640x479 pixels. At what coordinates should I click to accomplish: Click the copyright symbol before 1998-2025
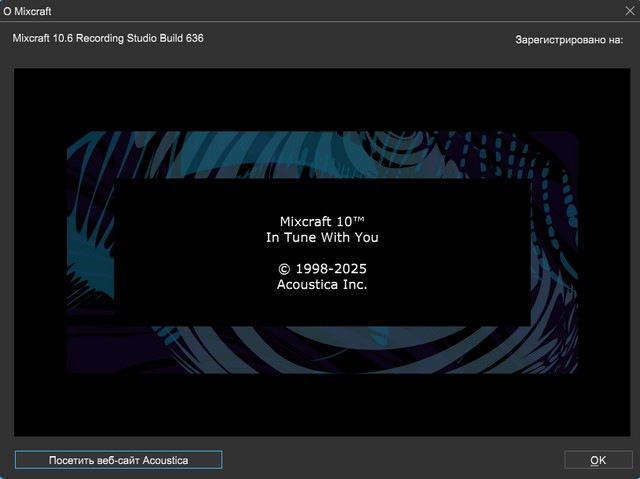click(x=284, y=270)
